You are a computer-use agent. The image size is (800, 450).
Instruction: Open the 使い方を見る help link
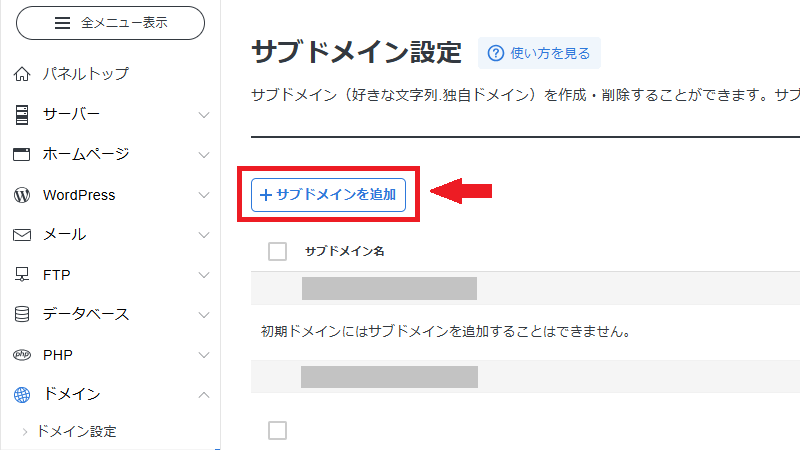click(539, 53)
